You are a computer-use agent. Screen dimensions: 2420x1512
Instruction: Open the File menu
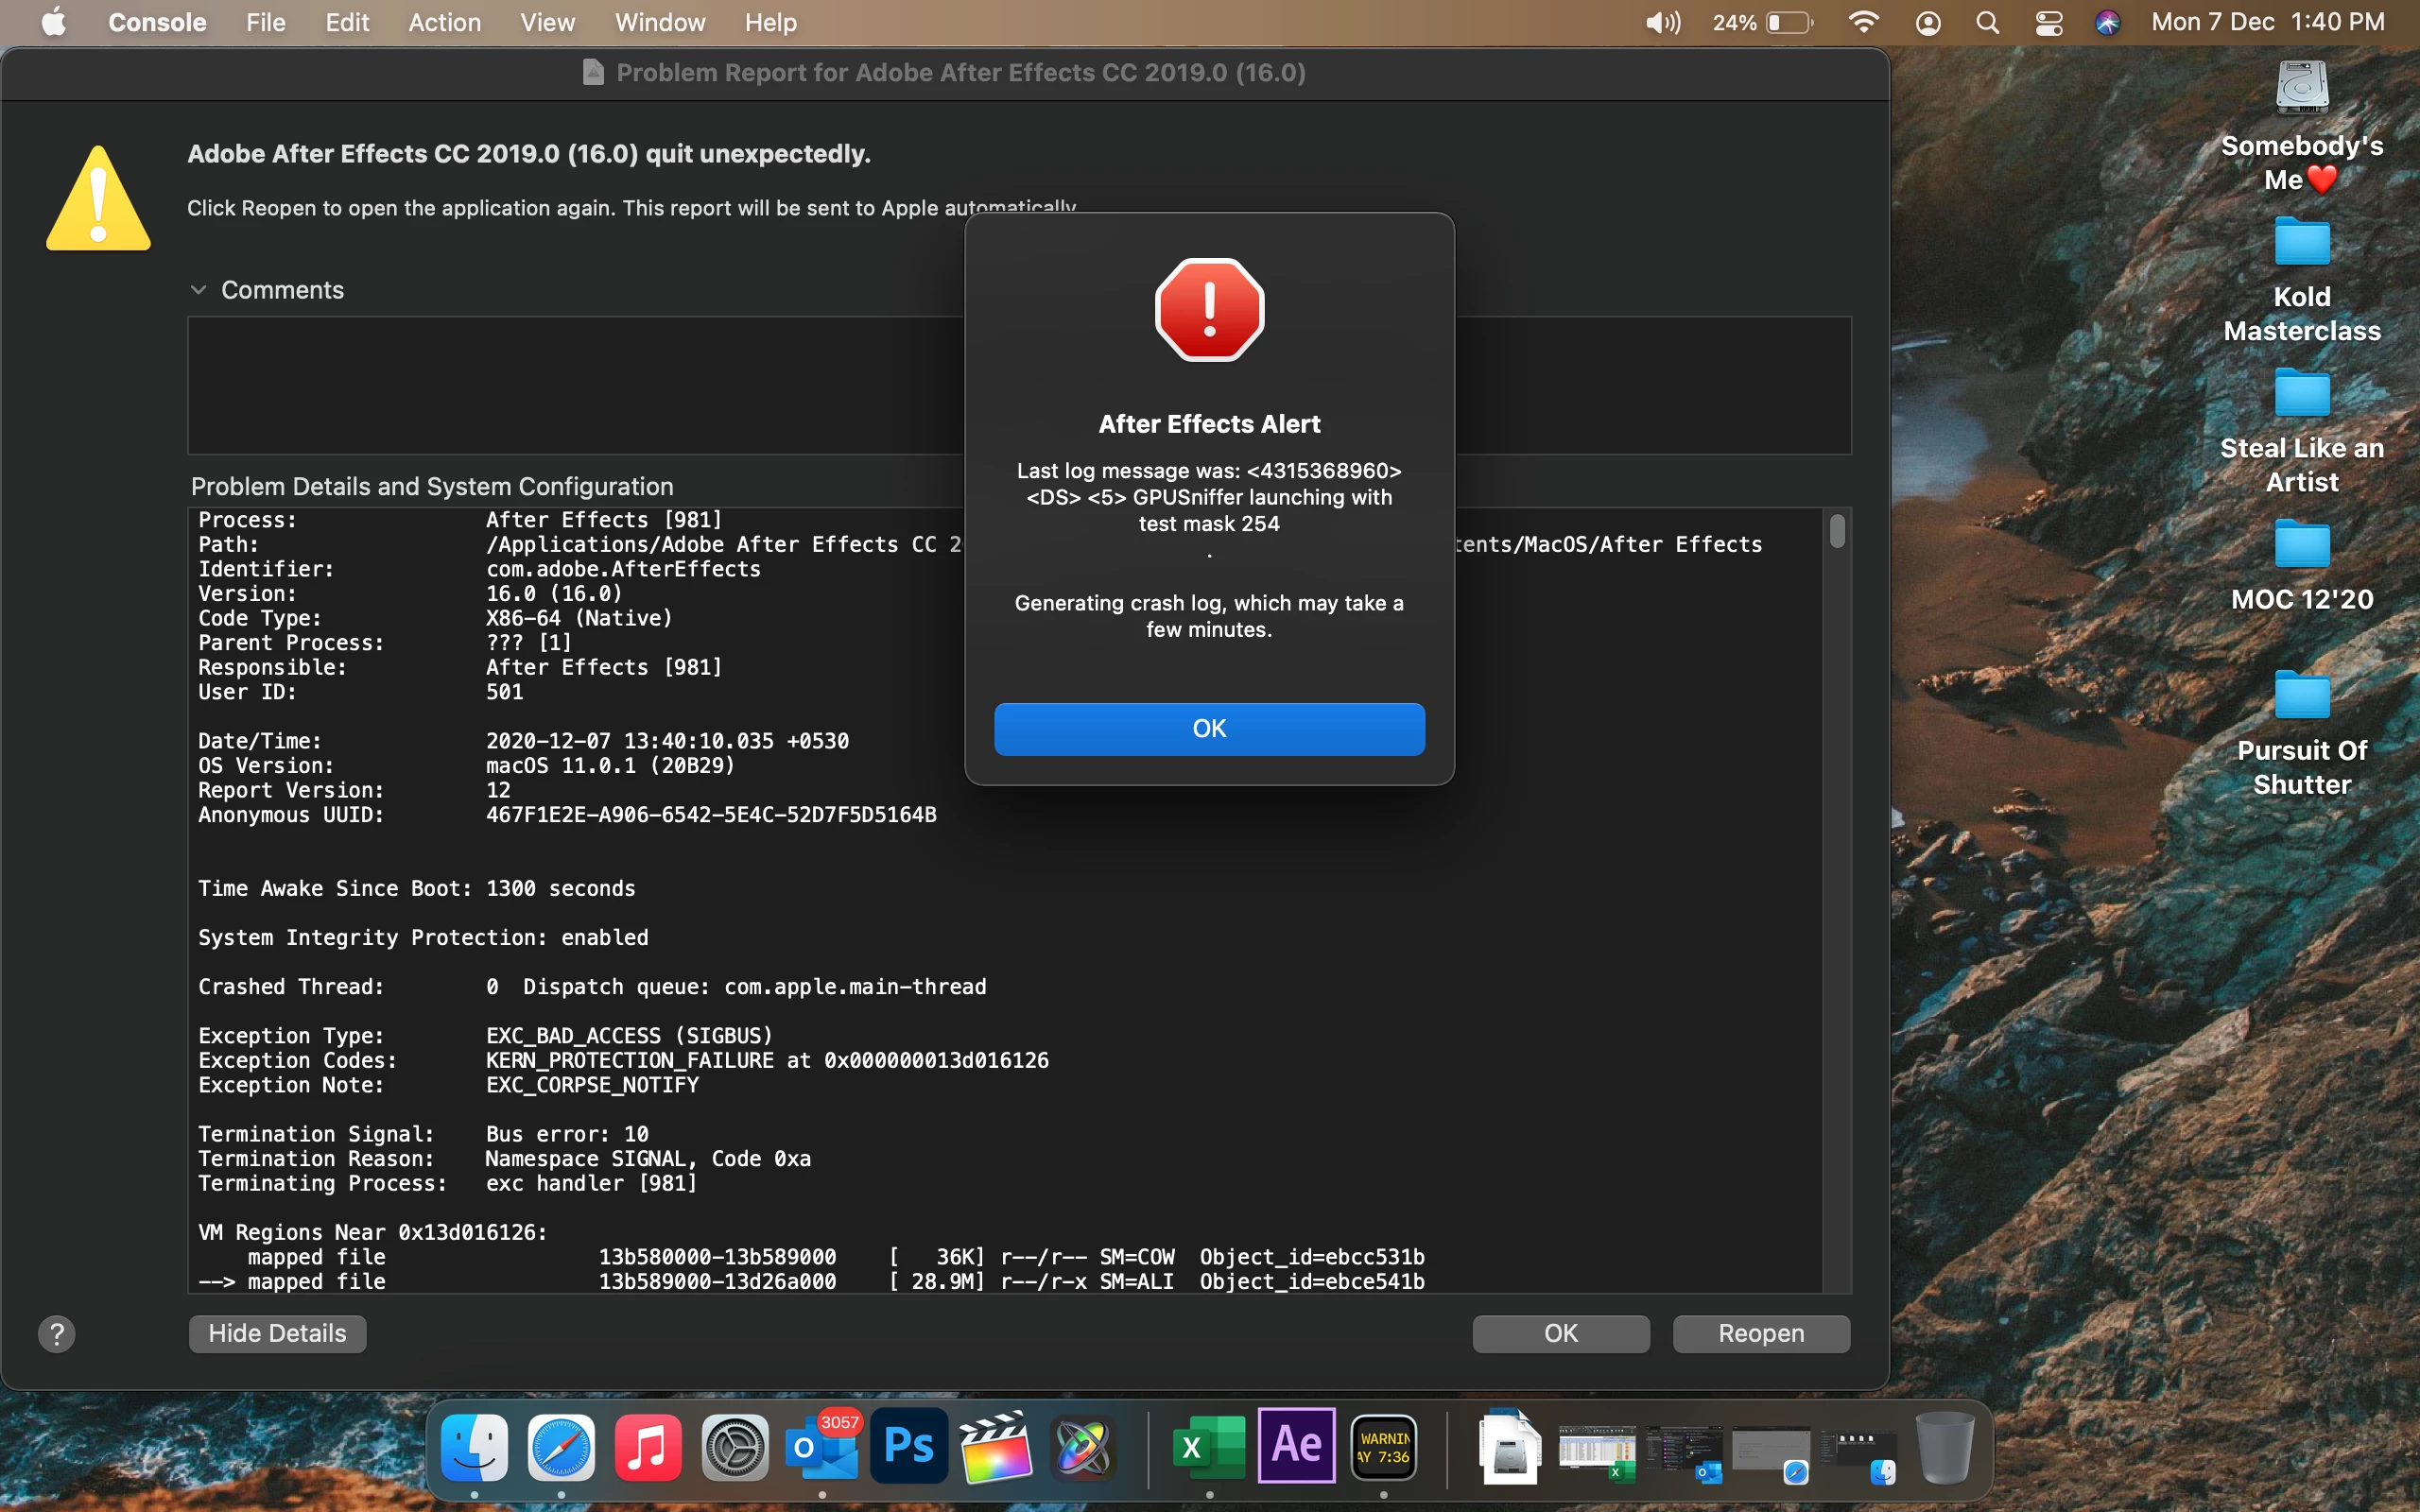click(265, 22)
